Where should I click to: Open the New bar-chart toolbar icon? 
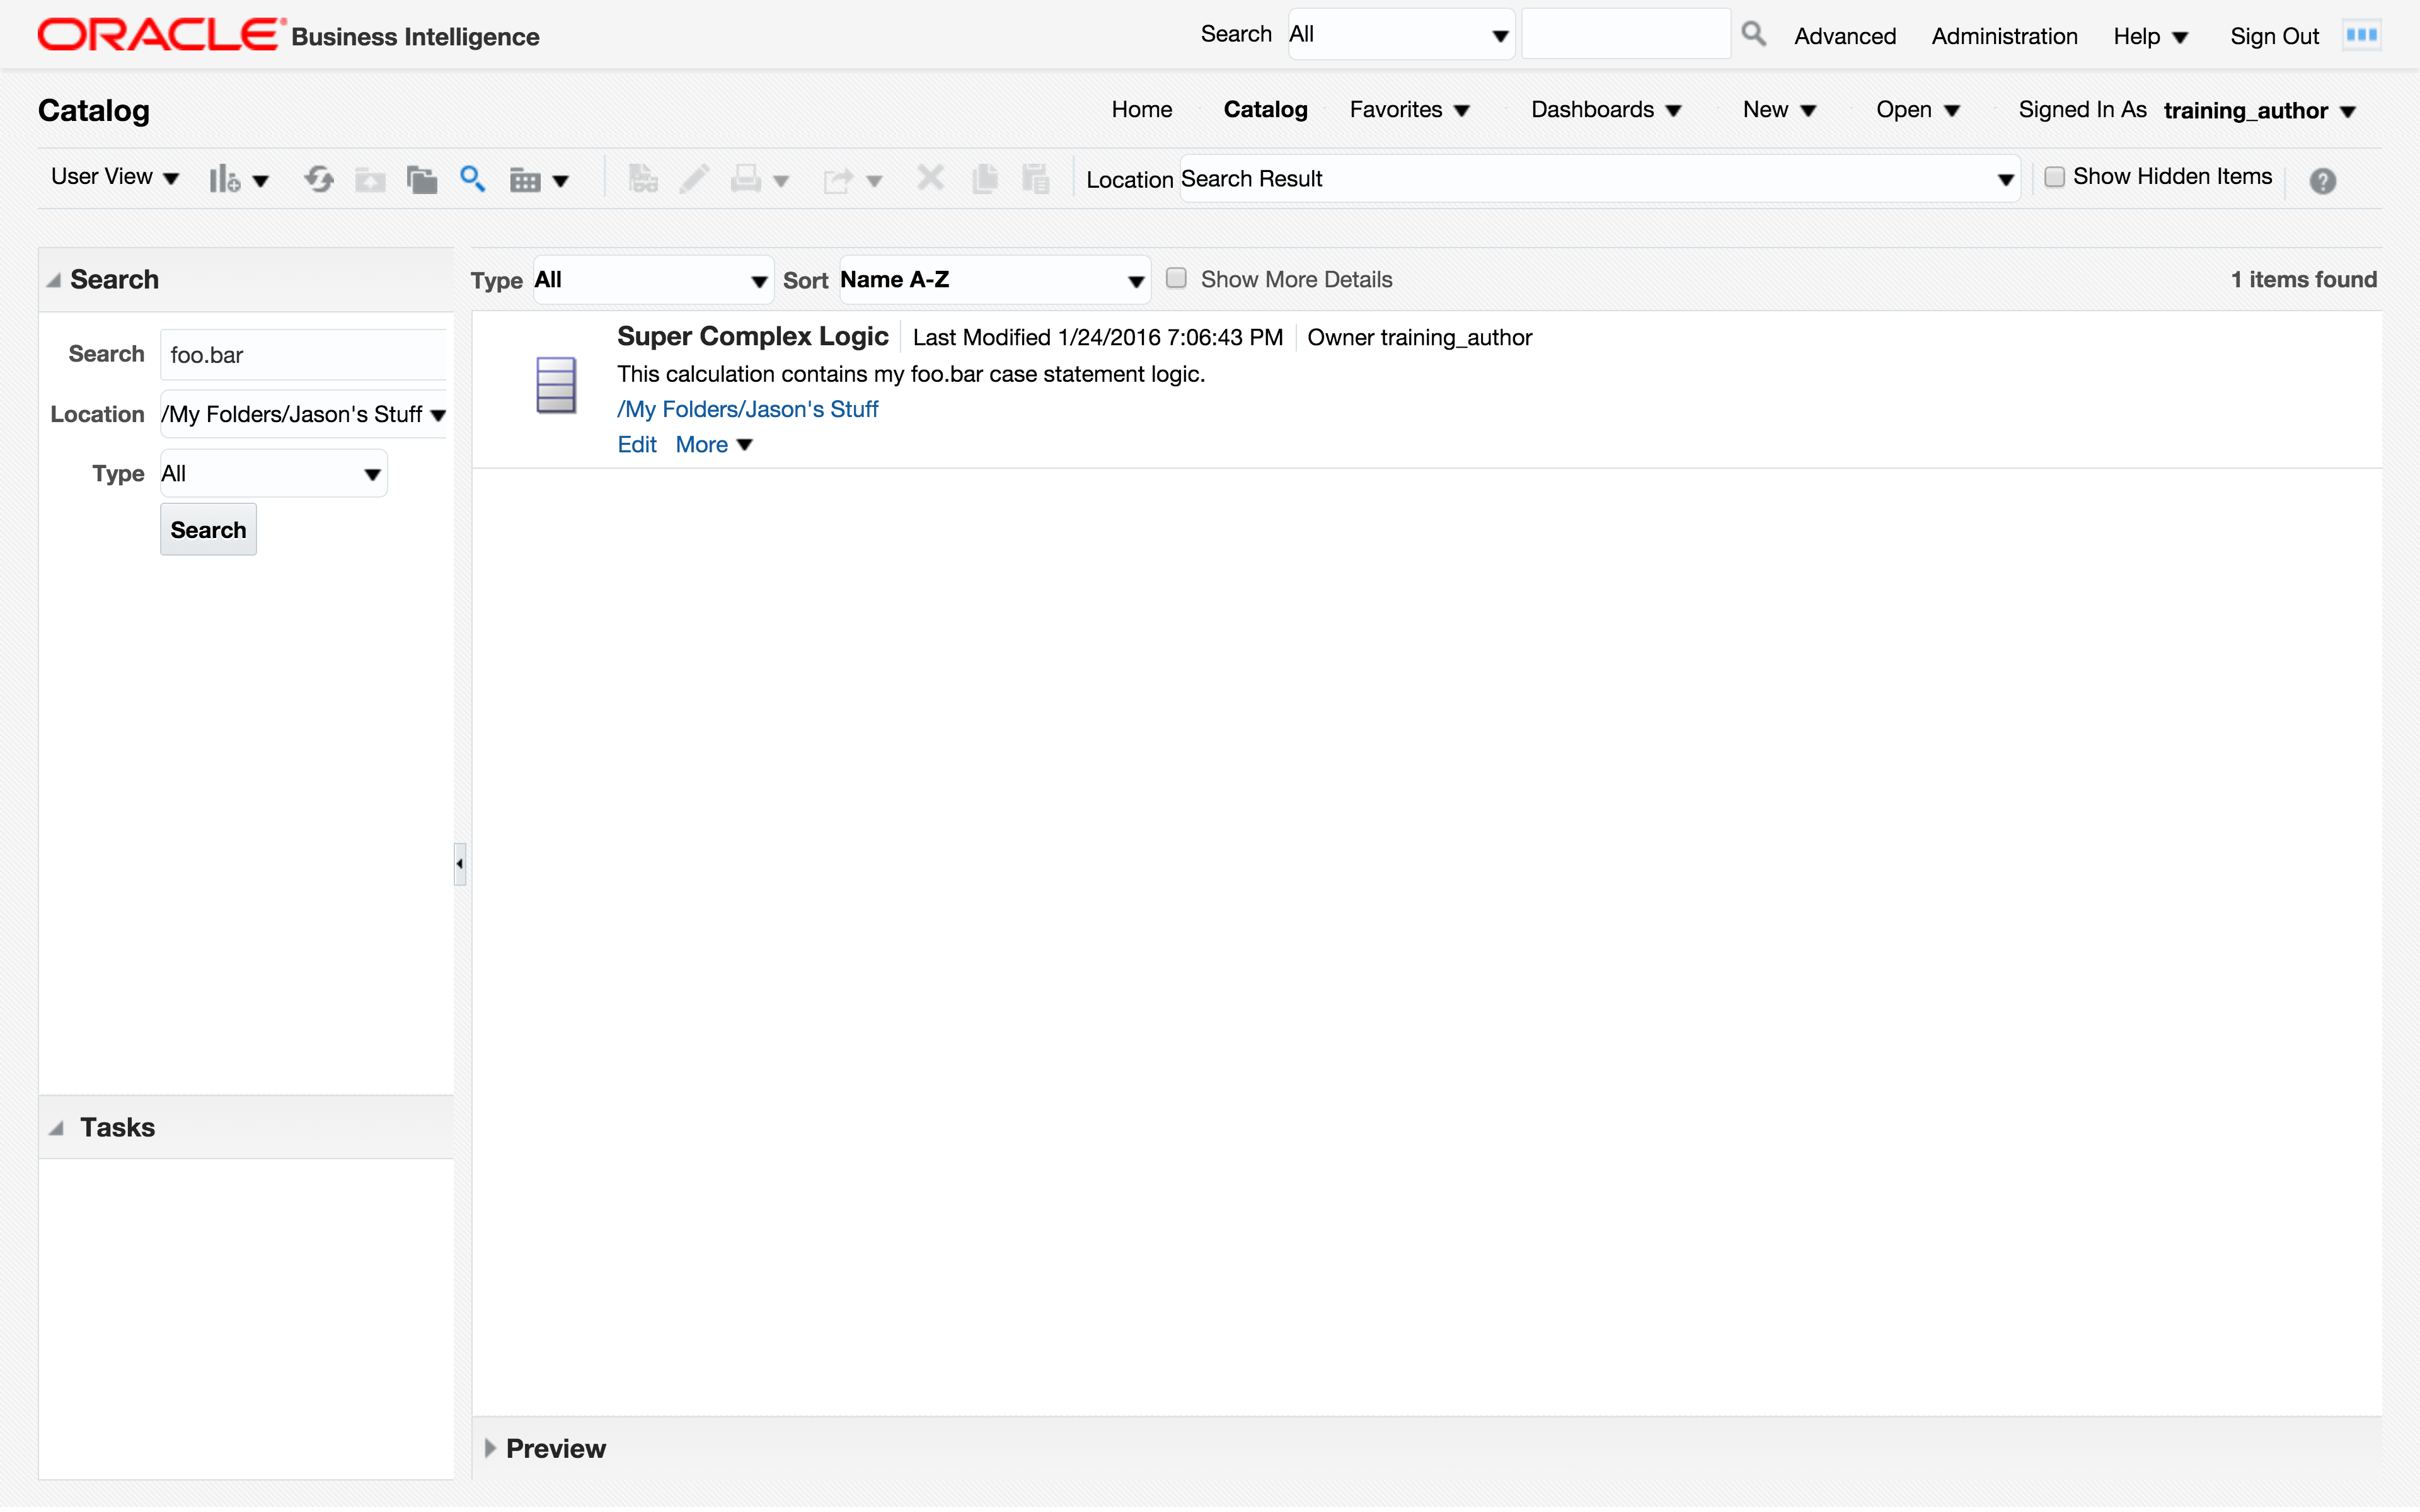226,180
